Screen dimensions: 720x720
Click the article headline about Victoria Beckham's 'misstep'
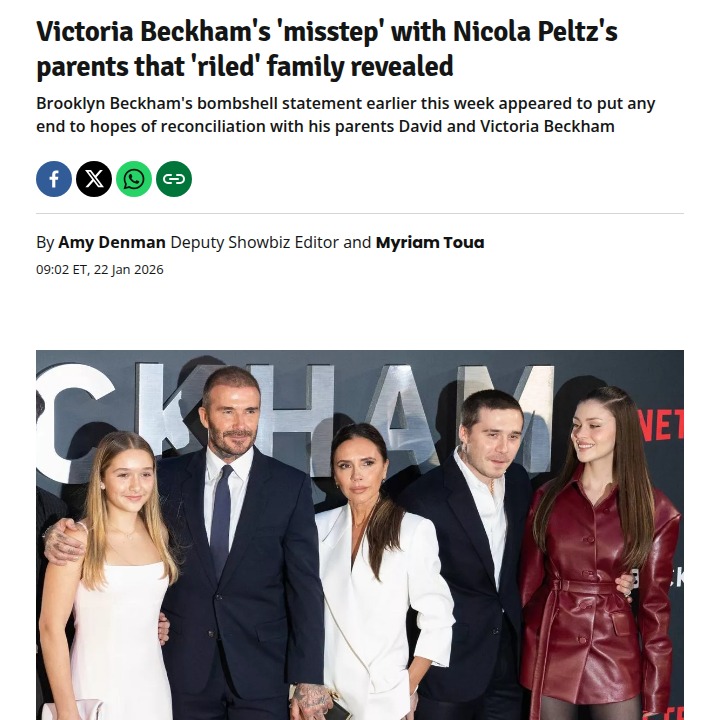pyautogui.click(x=326, y=48)
